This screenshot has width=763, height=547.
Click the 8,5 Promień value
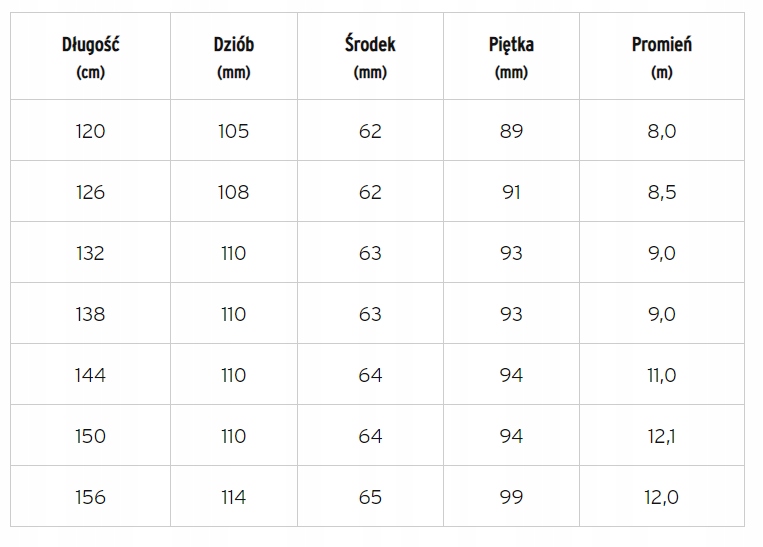pyautogui.click(x=662, y=192)
